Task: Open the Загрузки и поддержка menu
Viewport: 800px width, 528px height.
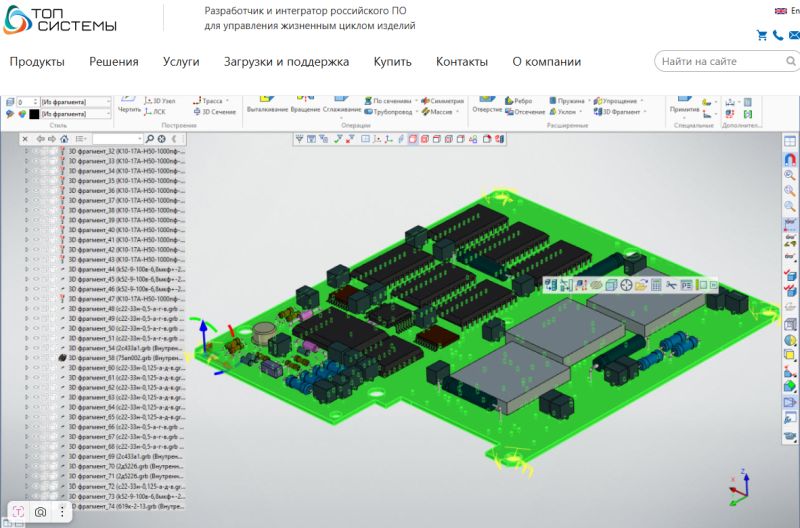Action: [x=286, y=62]
